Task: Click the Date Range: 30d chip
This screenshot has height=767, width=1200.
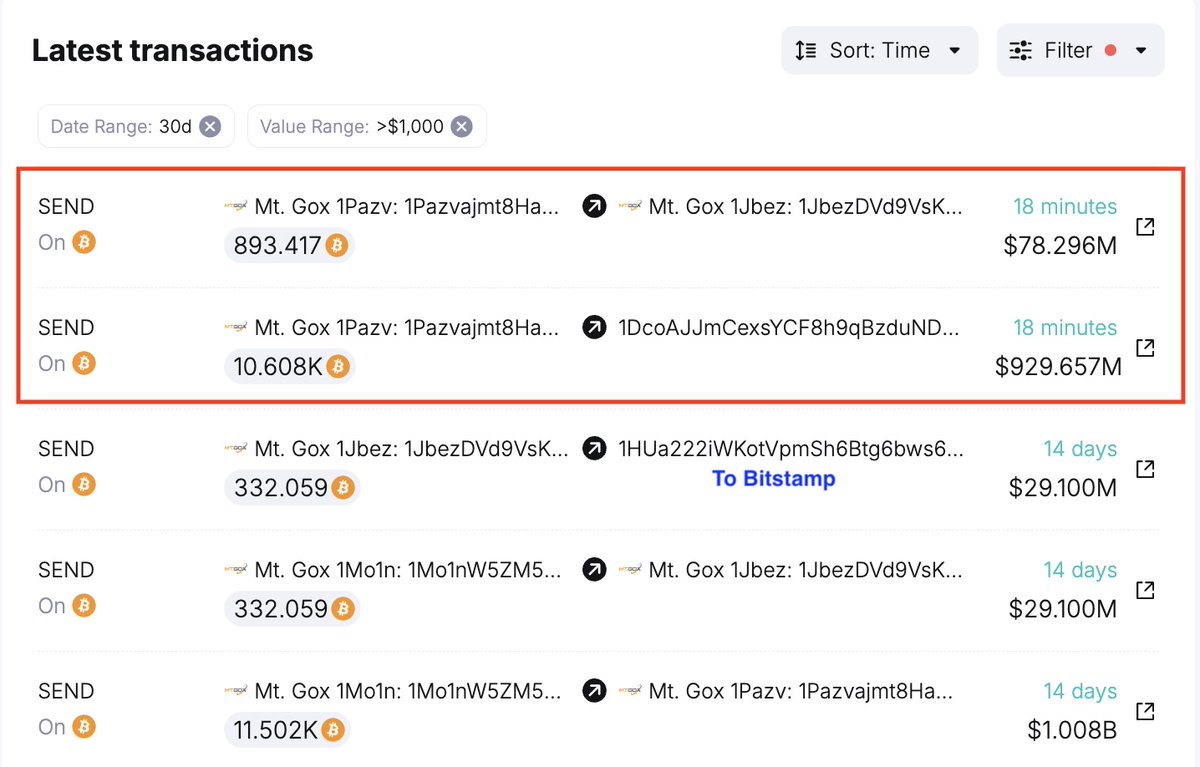Action: 121,127
